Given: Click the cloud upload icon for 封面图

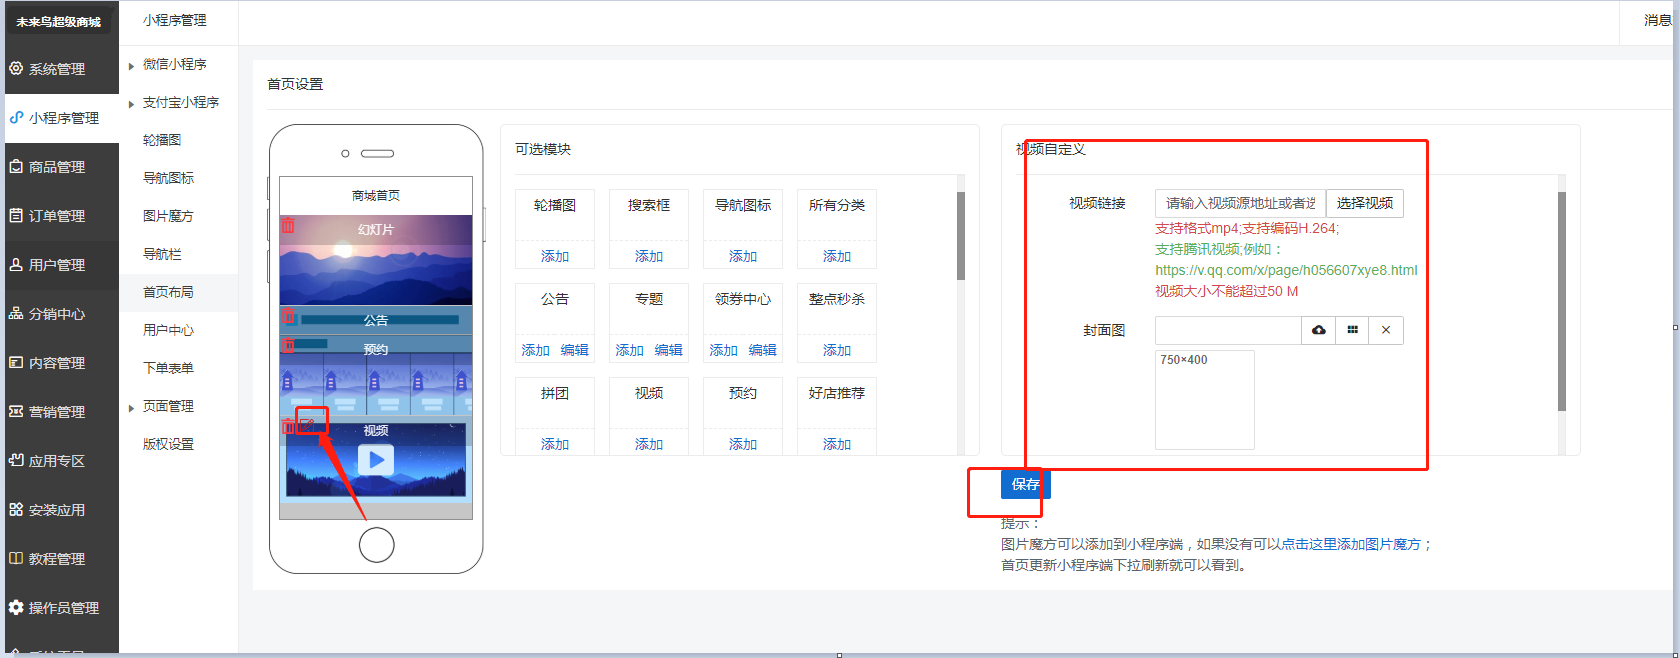Looking at the screenshot, I should coord(1319,330).
